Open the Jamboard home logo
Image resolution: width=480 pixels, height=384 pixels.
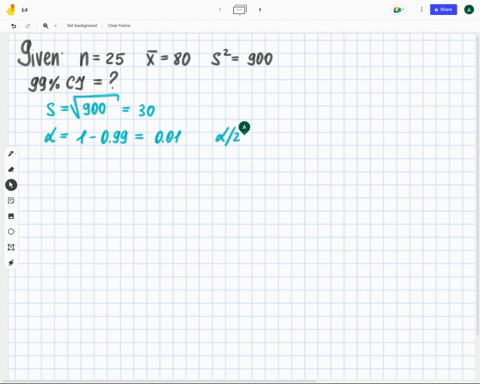[x=11, y=10]
